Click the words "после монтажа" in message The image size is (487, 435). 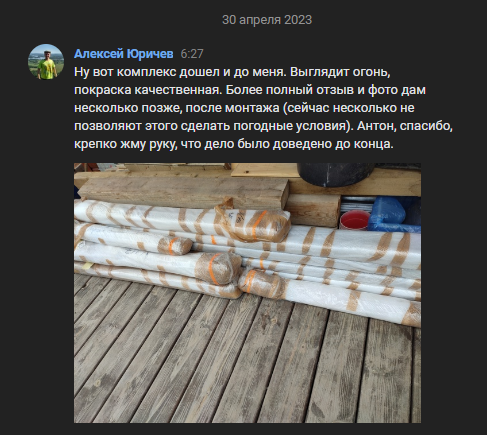[232, 108]
